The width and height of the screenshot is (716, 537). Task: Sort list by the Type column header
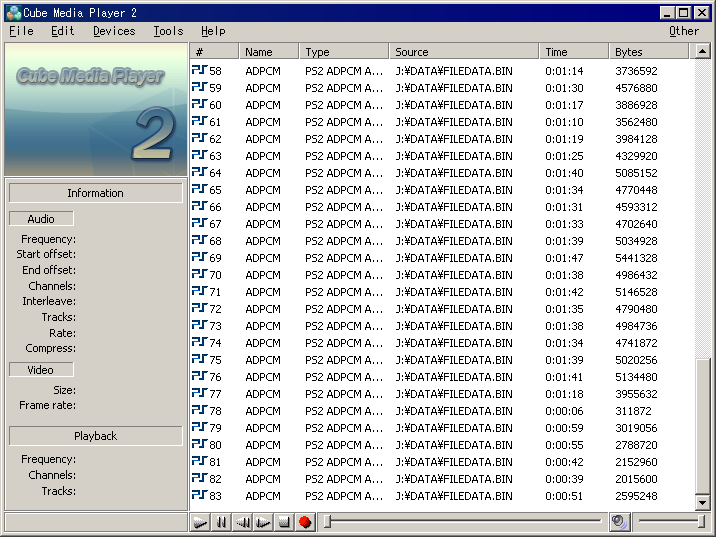tap(344, 52)
